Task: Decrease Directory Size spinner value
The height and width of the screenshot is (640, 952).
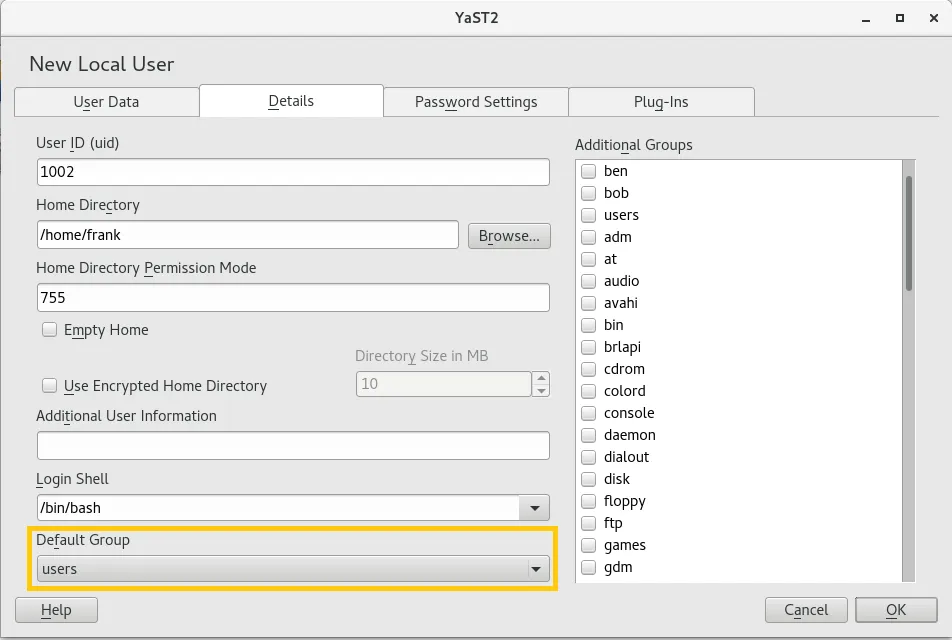Action: click(x=541, y=390)
